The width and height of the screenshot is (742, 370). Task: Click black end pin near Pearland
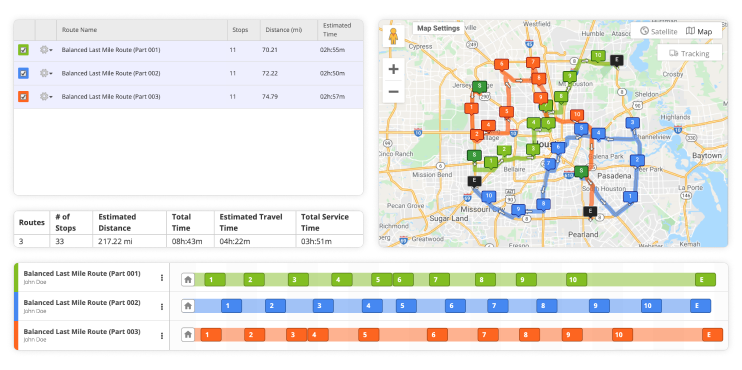590,212
